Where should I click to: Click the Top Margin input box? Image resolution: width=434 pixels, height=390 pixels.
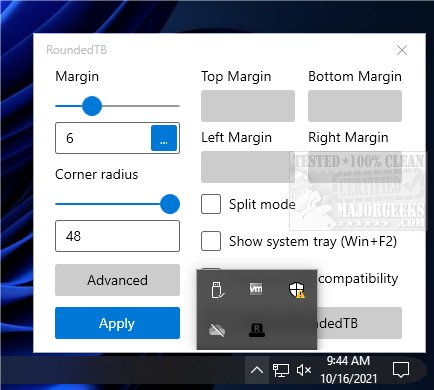pos(248,106)
